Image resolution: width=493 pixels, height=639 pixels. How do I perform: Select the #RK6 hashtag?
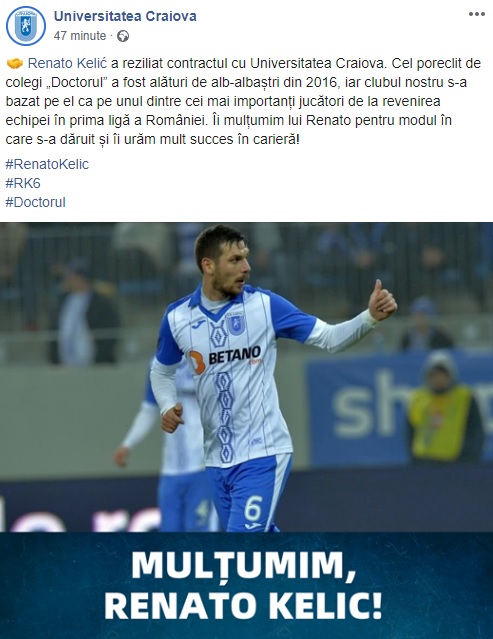pyautogui.click(x=23, y=183)
